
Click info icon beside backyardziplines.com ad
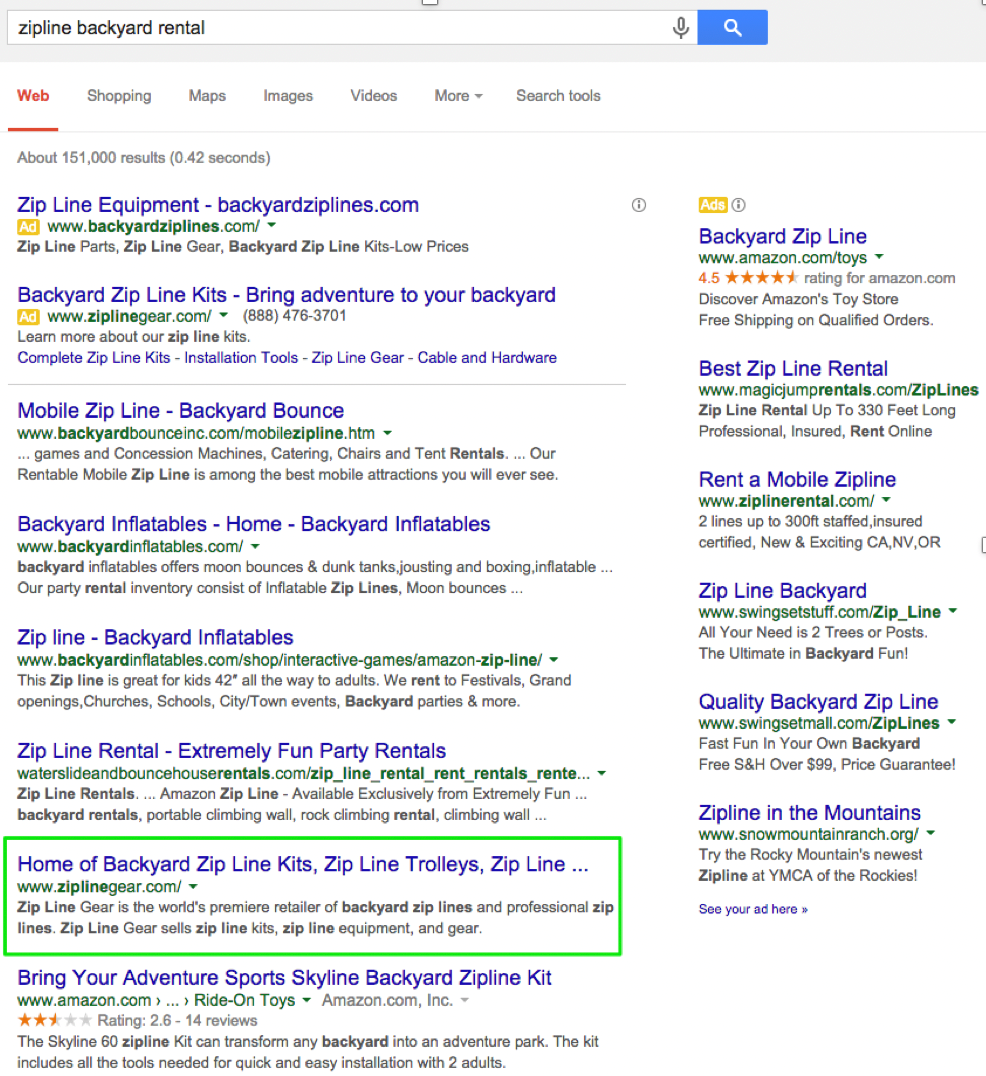click(639, 204)
